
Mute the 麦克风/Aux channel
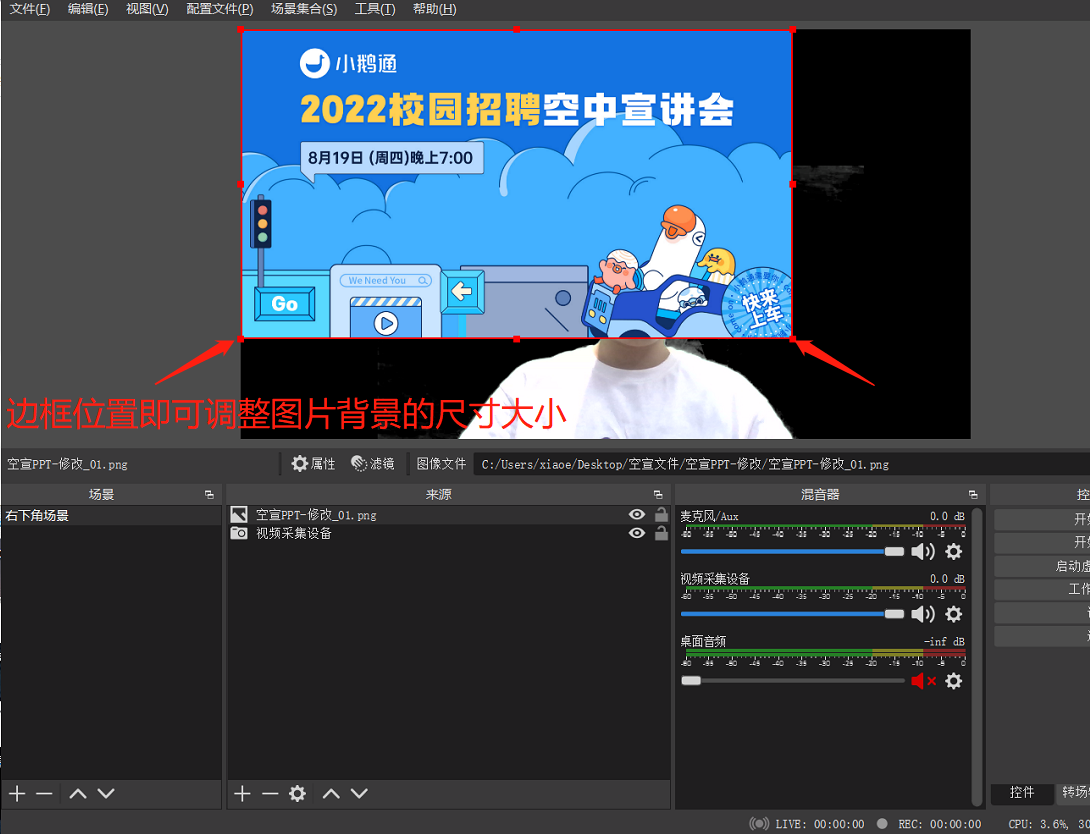click(x=922, y=552)
